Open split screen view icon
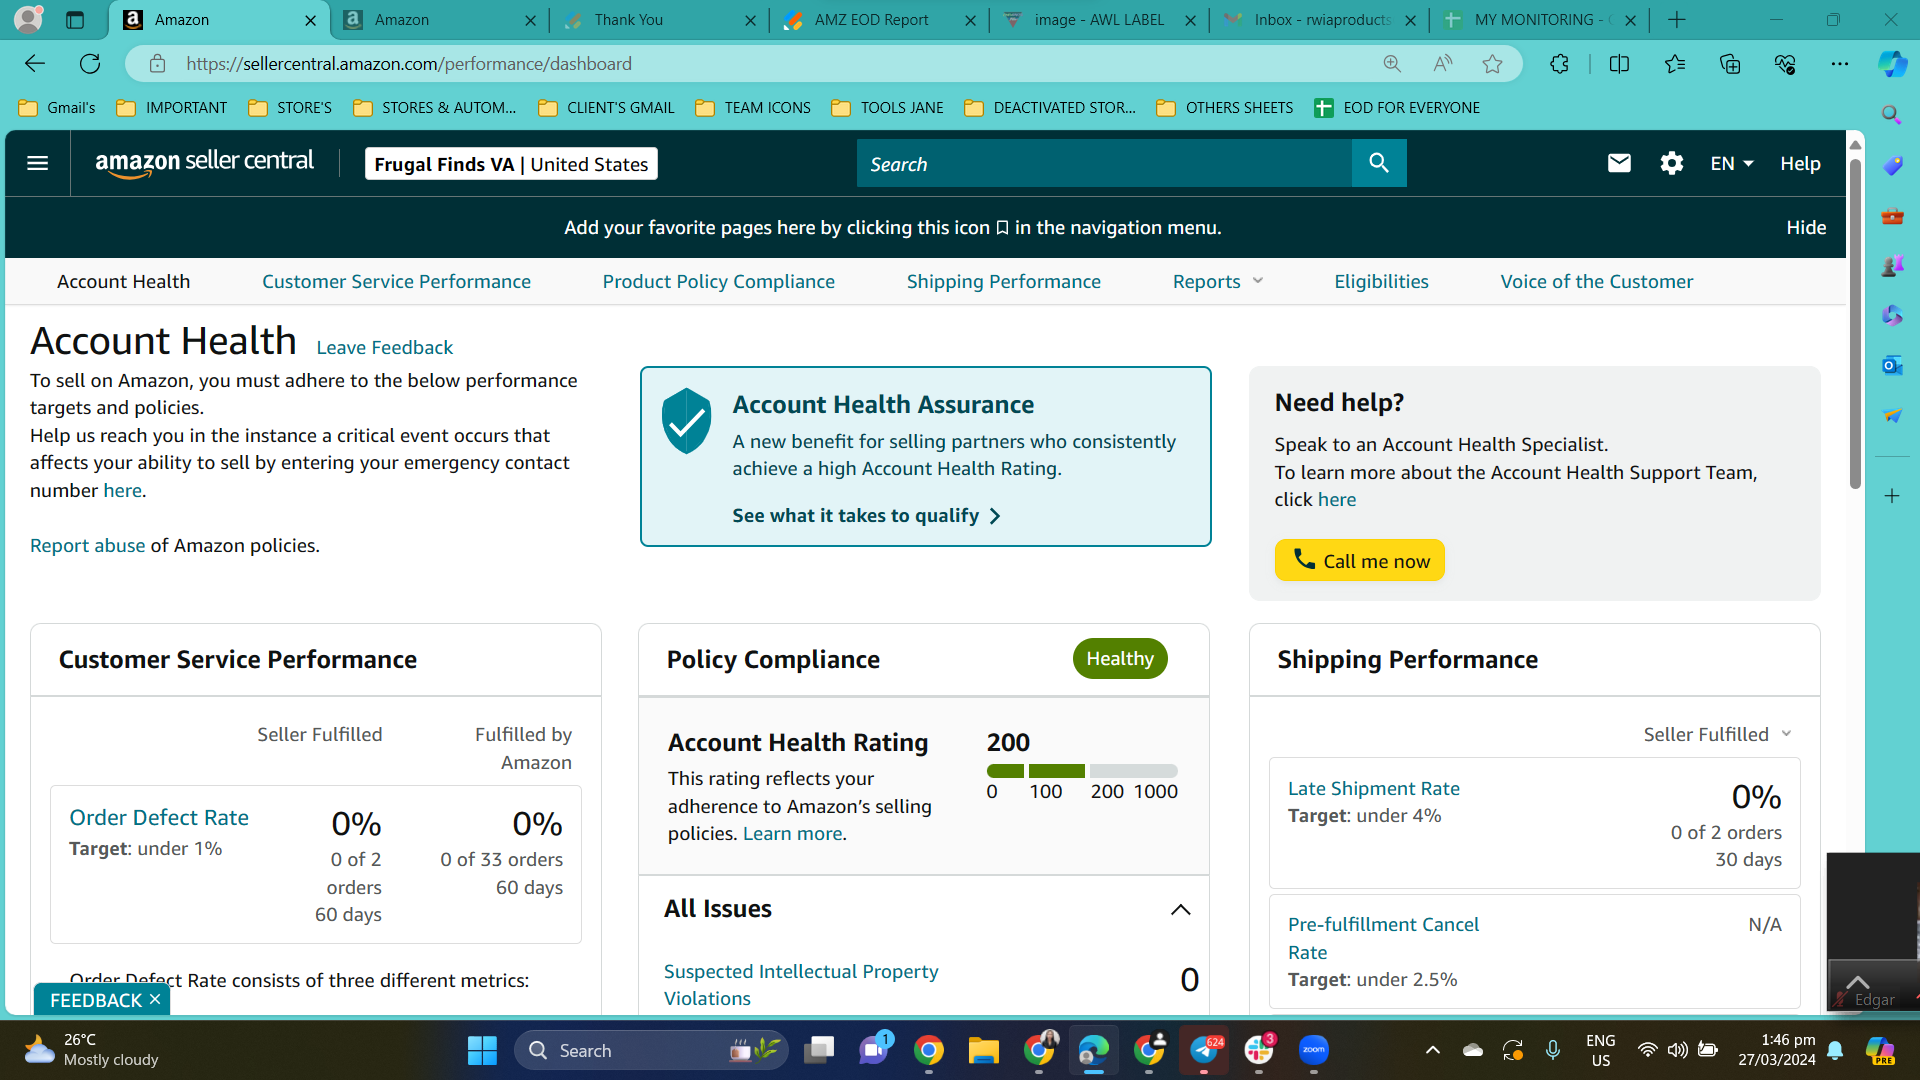Screen dimensions: 1920x1080 (x=1619, y=64)
